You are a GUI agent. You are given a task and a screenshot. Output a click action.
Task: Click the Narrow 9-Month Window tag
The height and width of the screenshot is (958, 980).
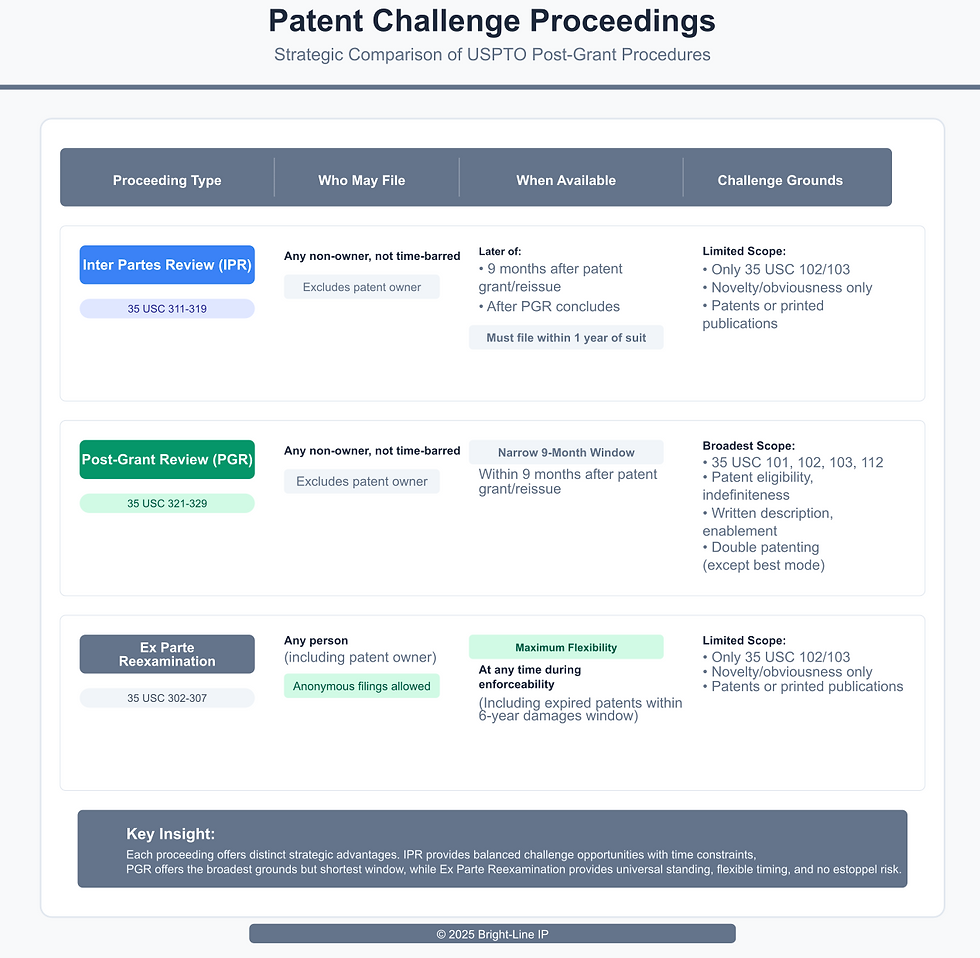point(566,453)
